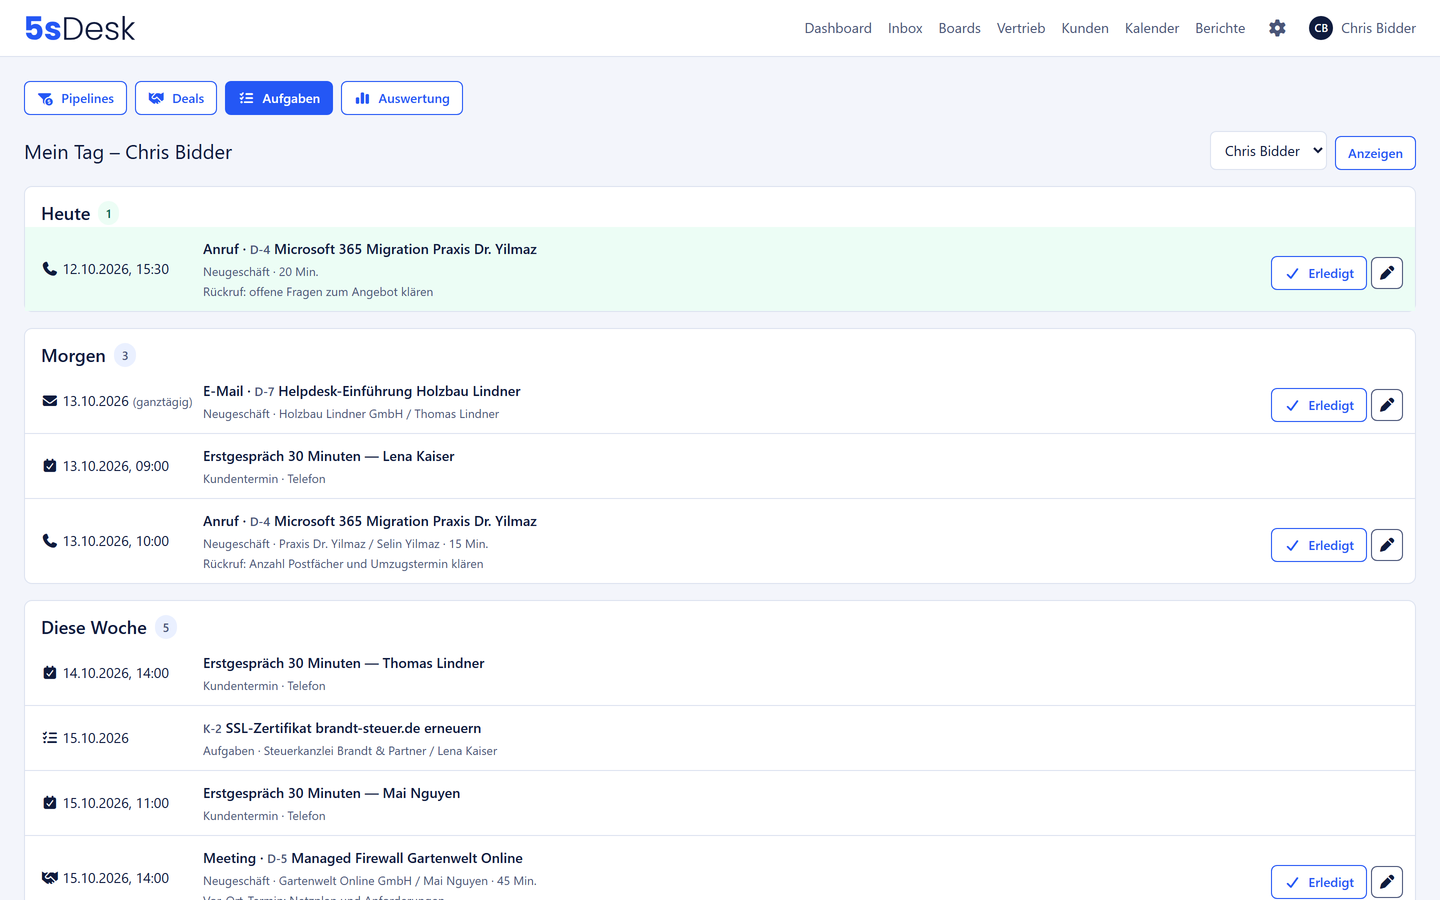
Task: Click the CB user avatar
Action: (x=1321, y=28)
